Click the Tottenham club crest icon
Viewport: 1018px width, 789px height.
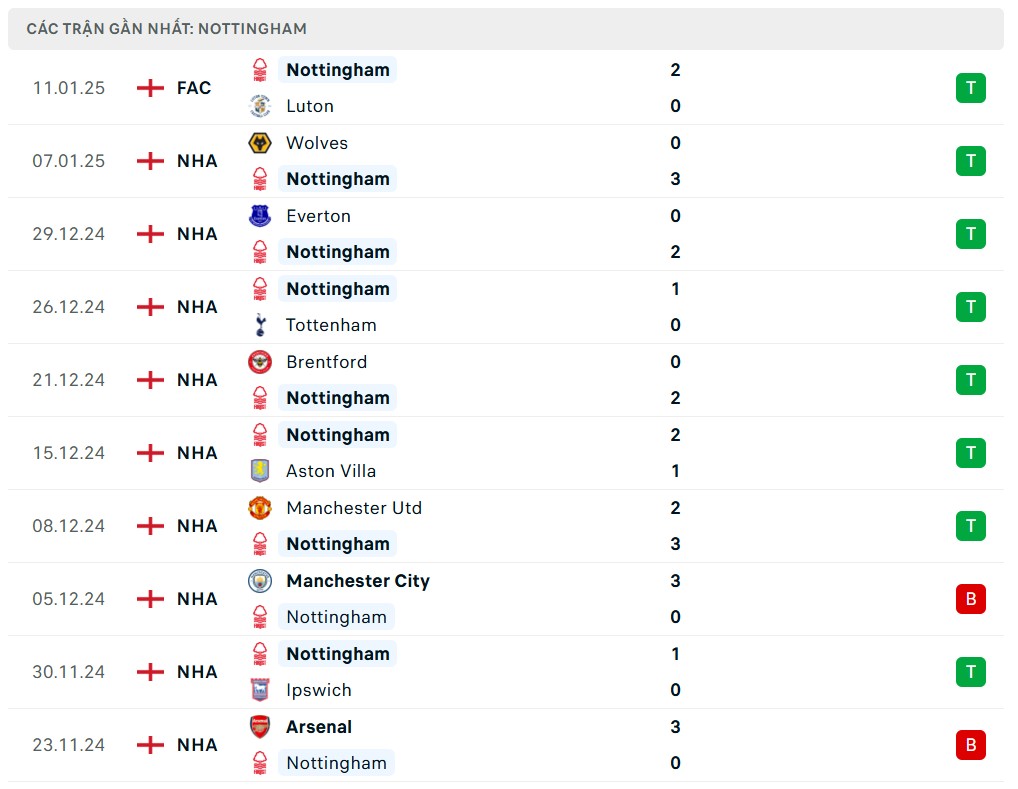(260, 325)
